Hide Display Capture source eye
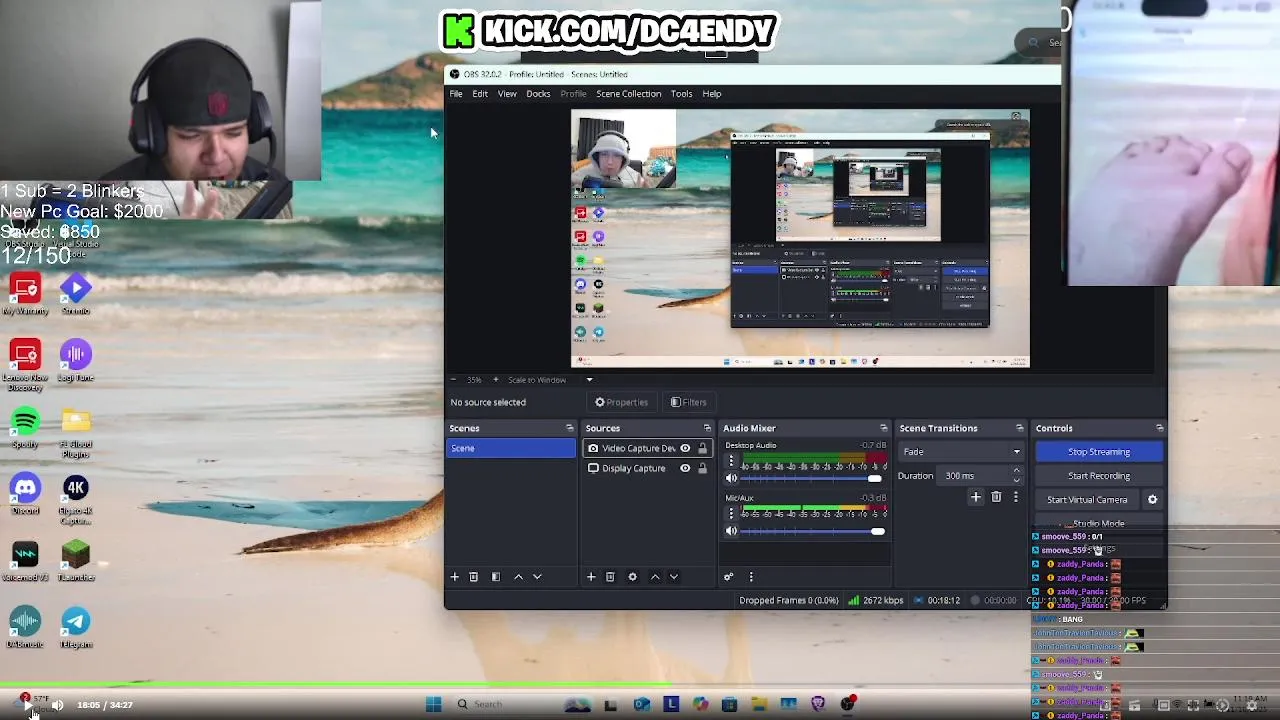The width and height of the screenshot is (1280, 720). [685, 468]
